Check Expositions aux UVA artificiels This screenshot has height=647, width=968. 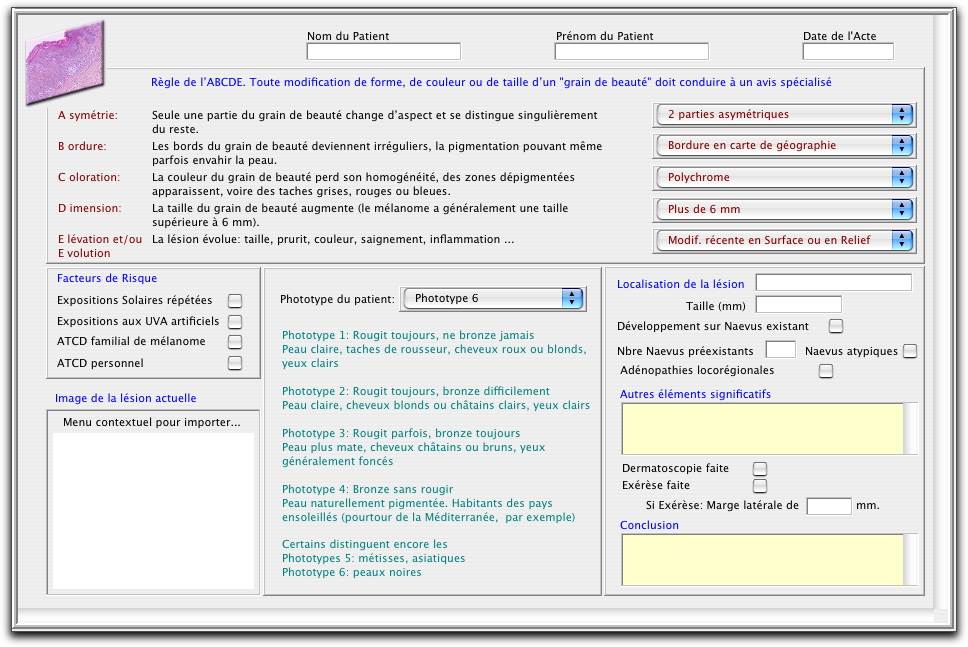(235, 322)
